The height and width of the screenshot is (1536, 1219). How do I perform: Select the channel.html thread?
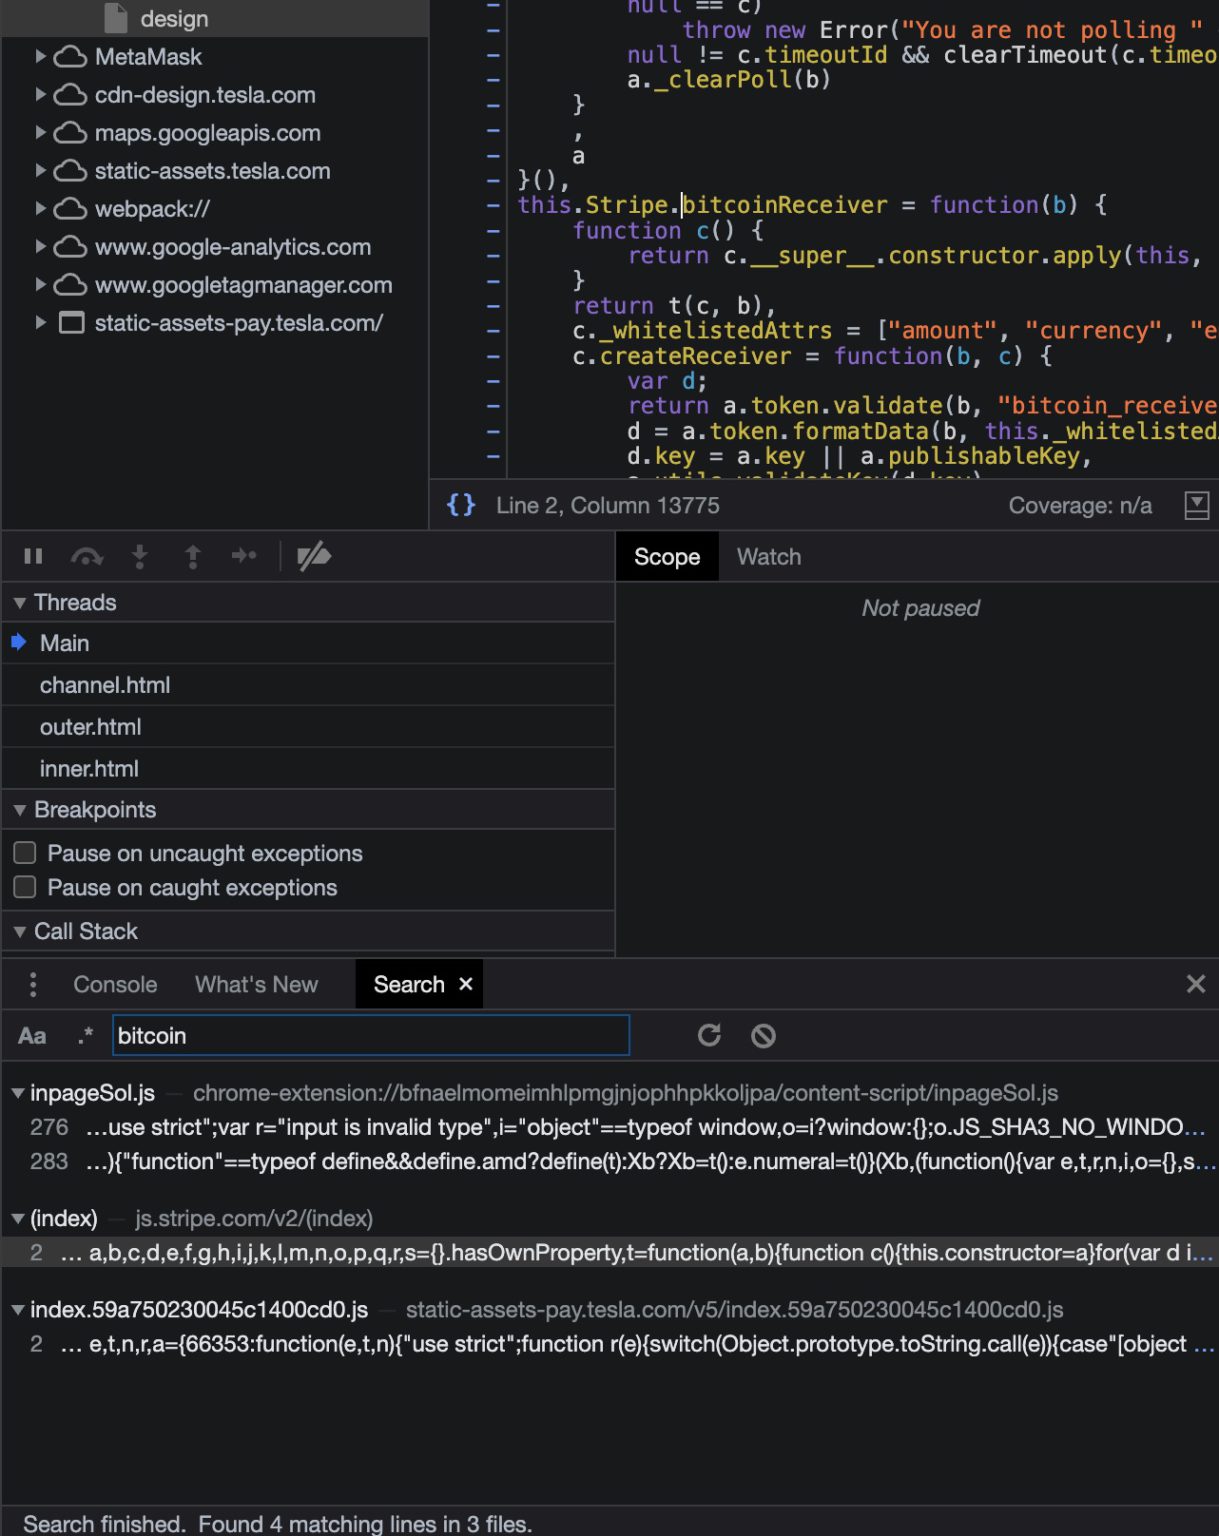[105, 685]
